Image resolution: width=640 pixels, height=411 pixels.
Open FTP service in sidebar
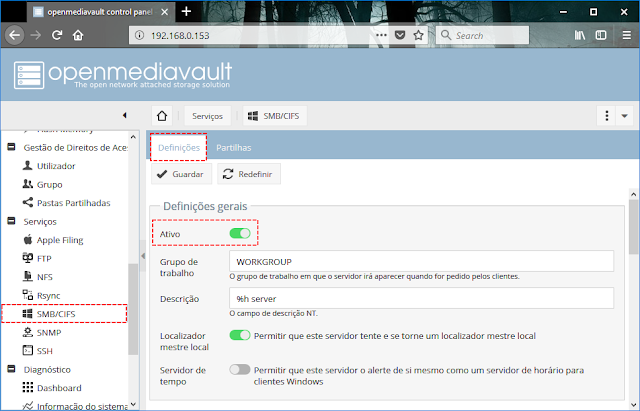pyautogui.click(x=37, y=258)
